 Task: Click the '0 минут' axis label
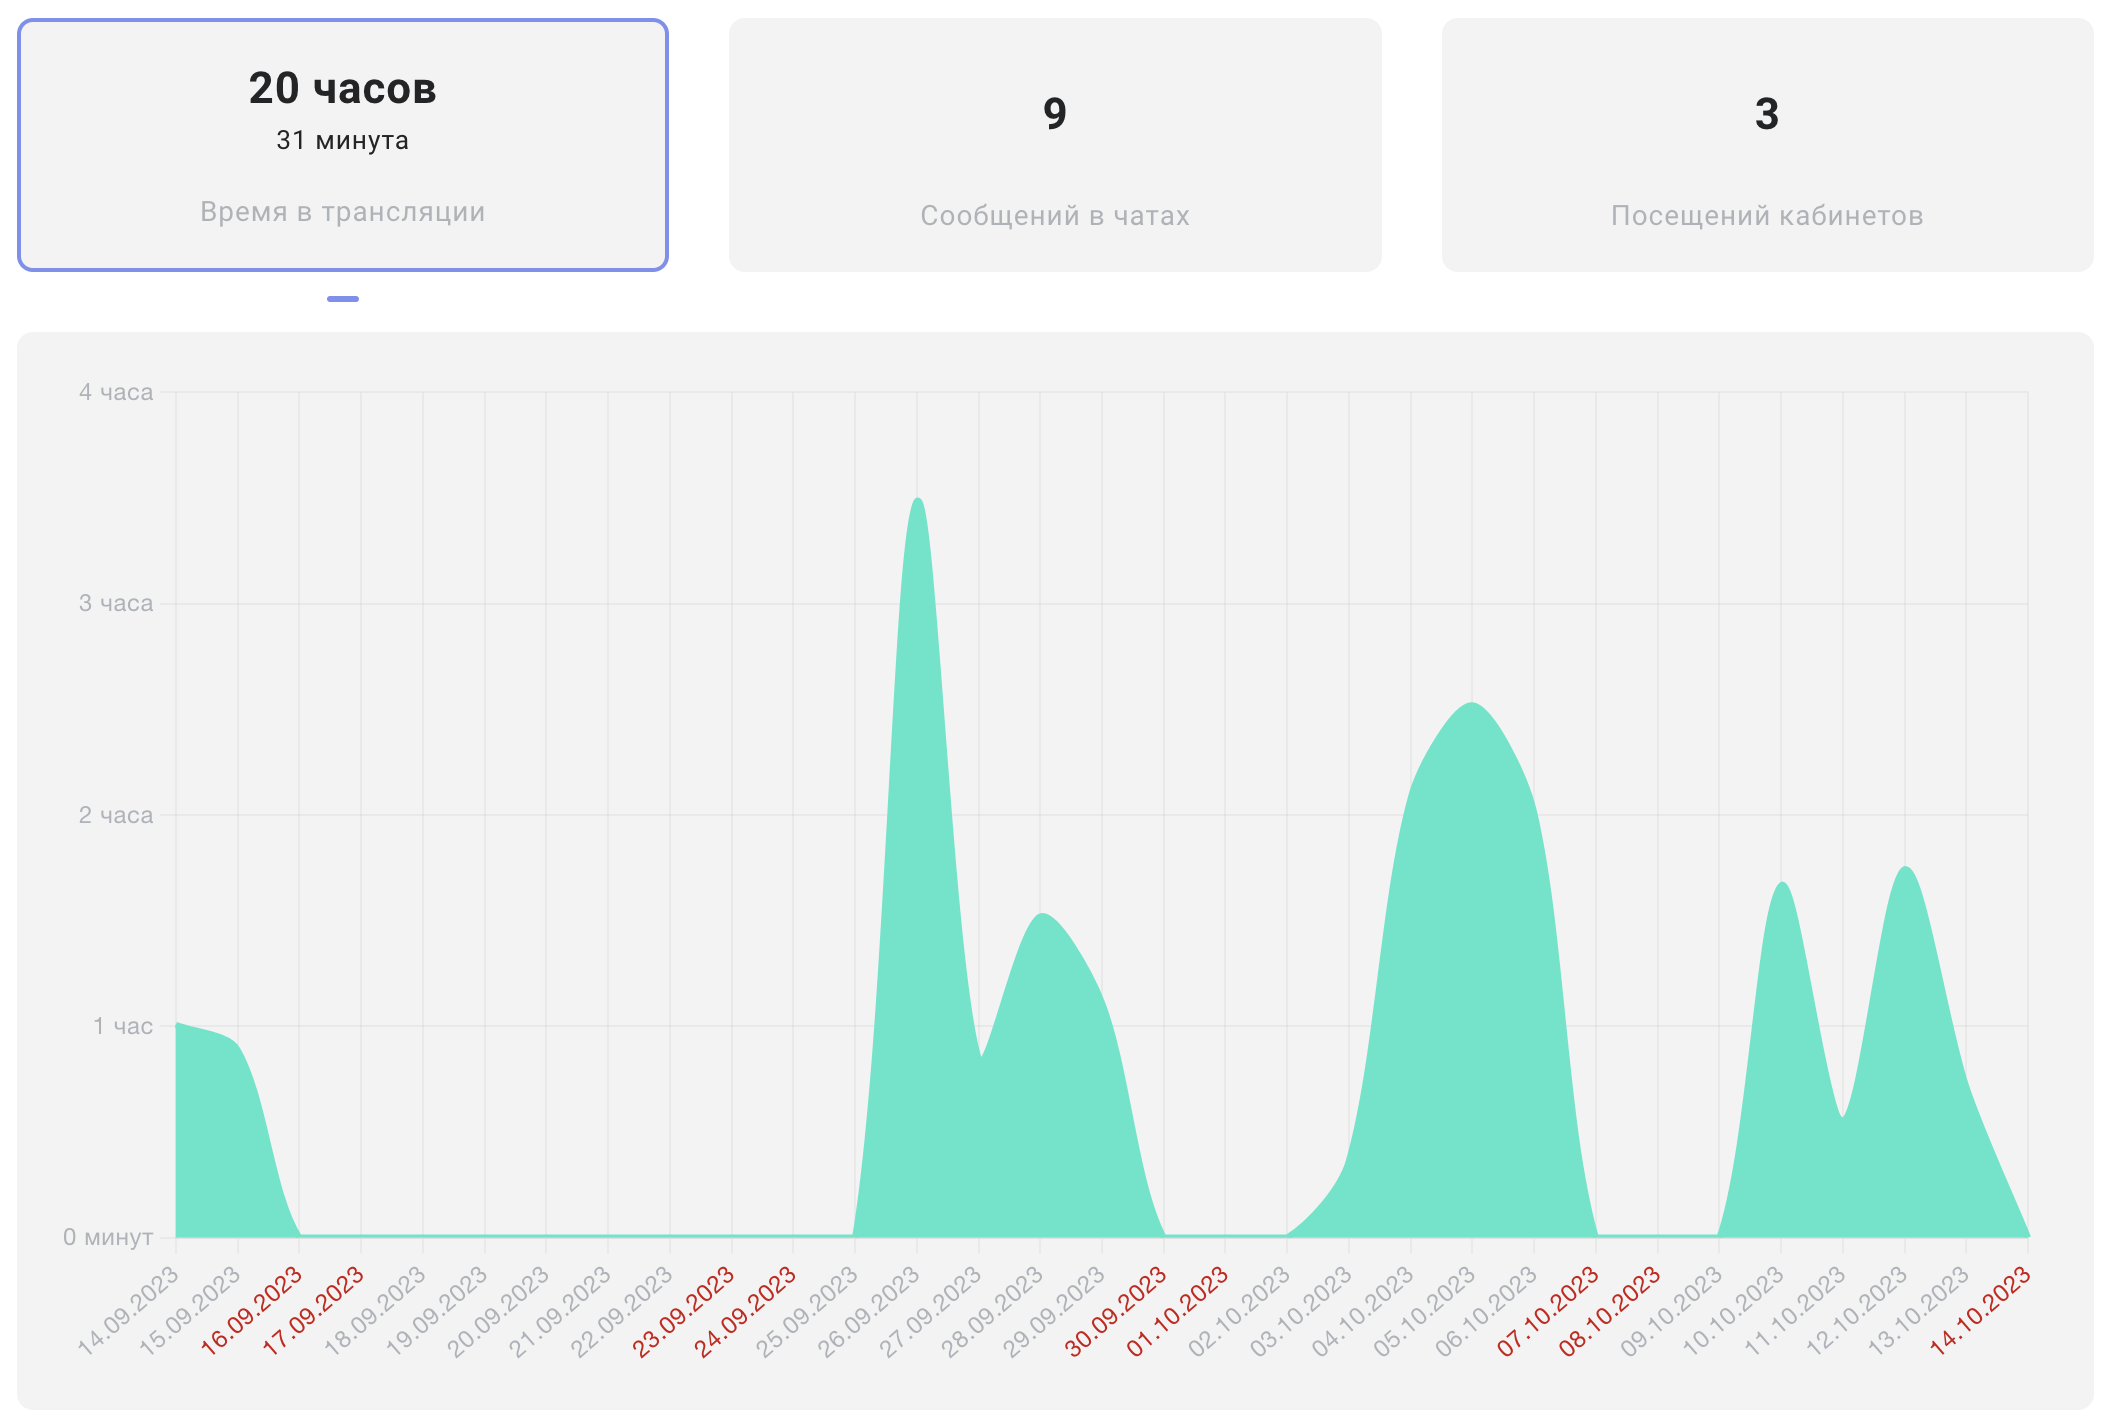tap(108, 1237)
